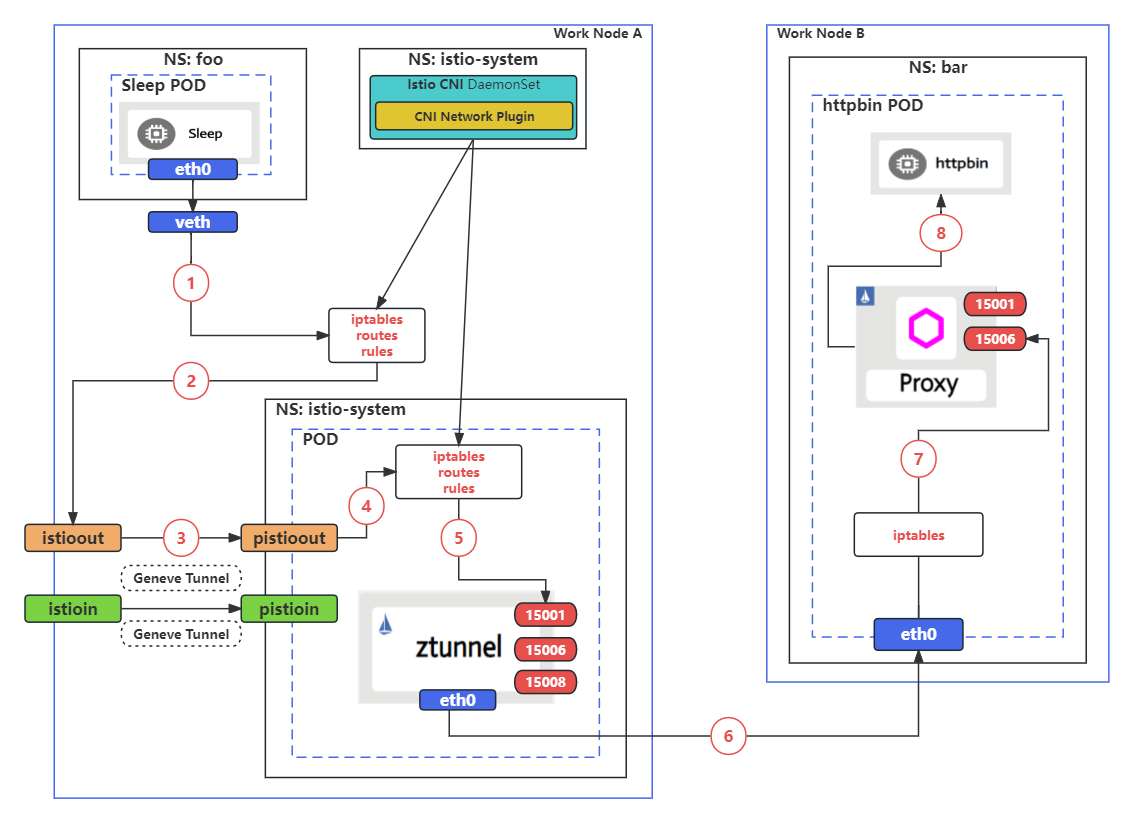Select the Sleep container chip icon

coord(155,131)
